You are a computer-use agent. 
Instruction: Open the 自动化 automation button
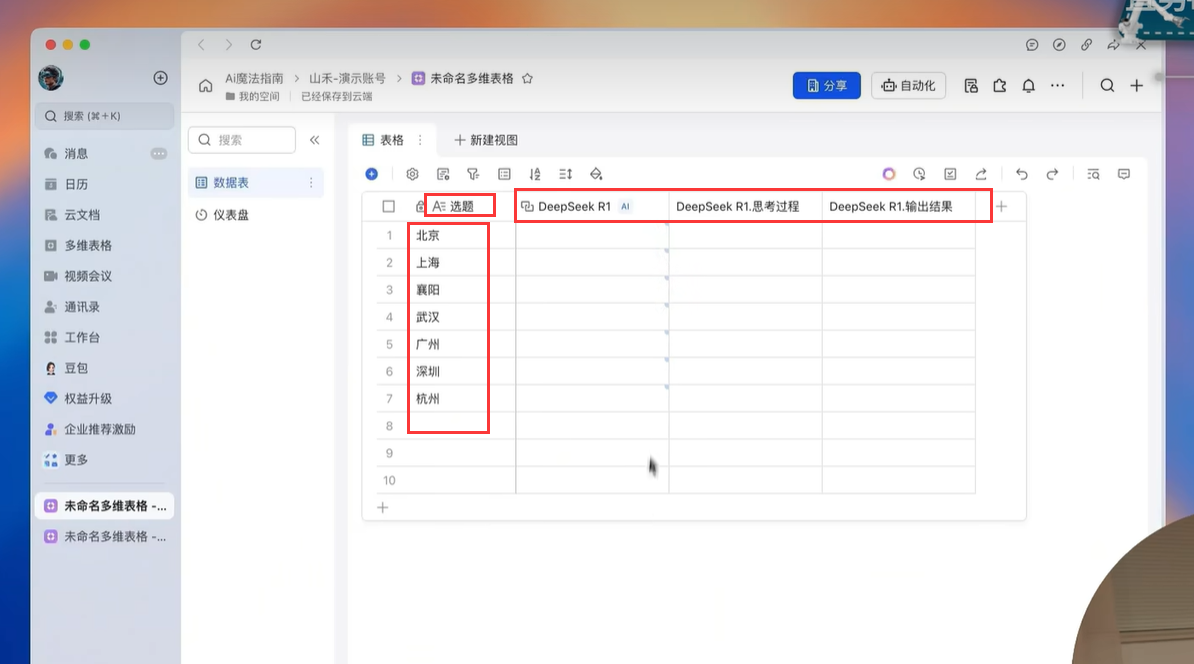[x=908, y=86]
